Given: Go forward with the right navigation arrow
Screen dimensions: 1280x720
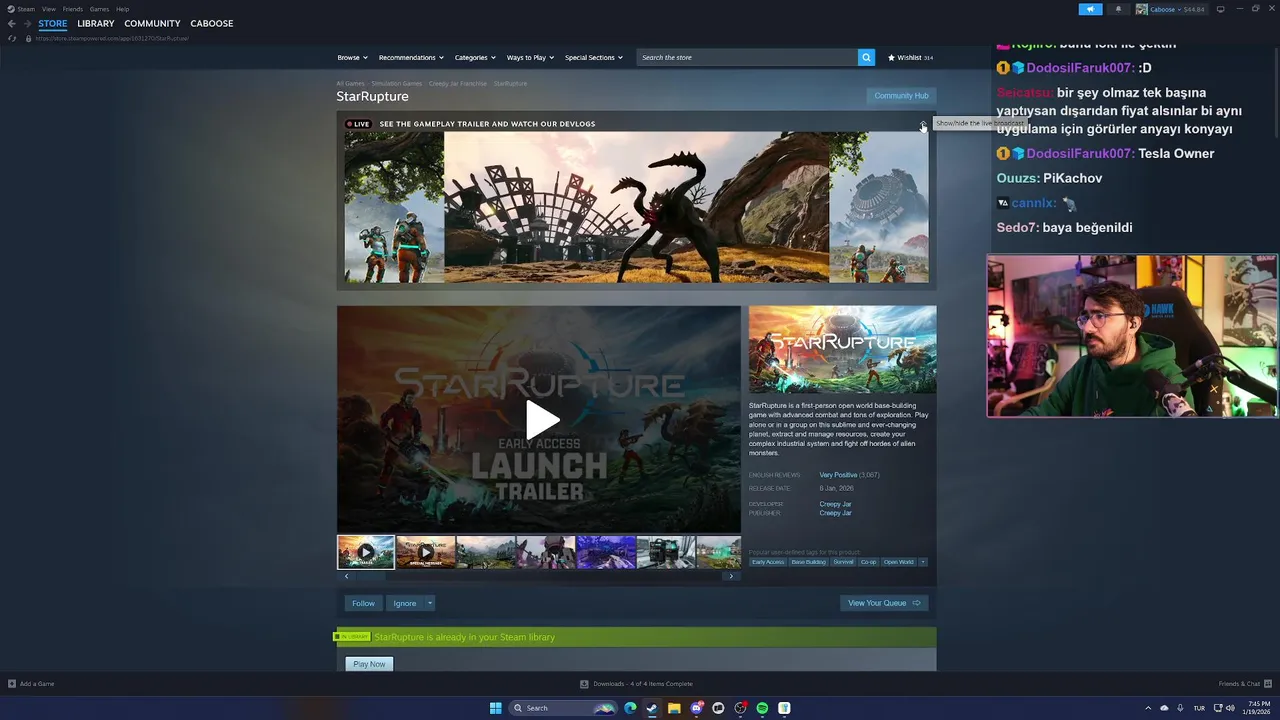Looking at the screenshot, I should pos(27,23).
